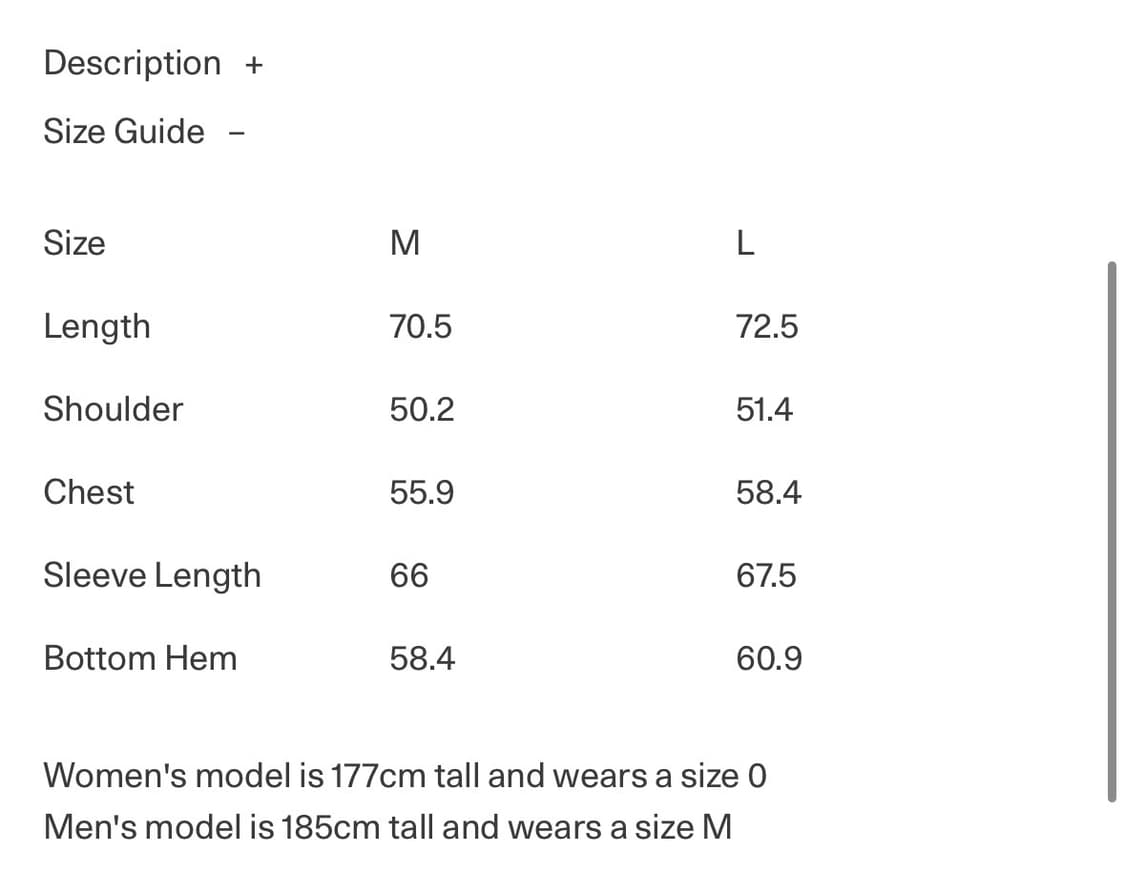Click the 67.5 sleeve length value
1125x872 pixels.
pyautogui.click(x=766, y=576)
